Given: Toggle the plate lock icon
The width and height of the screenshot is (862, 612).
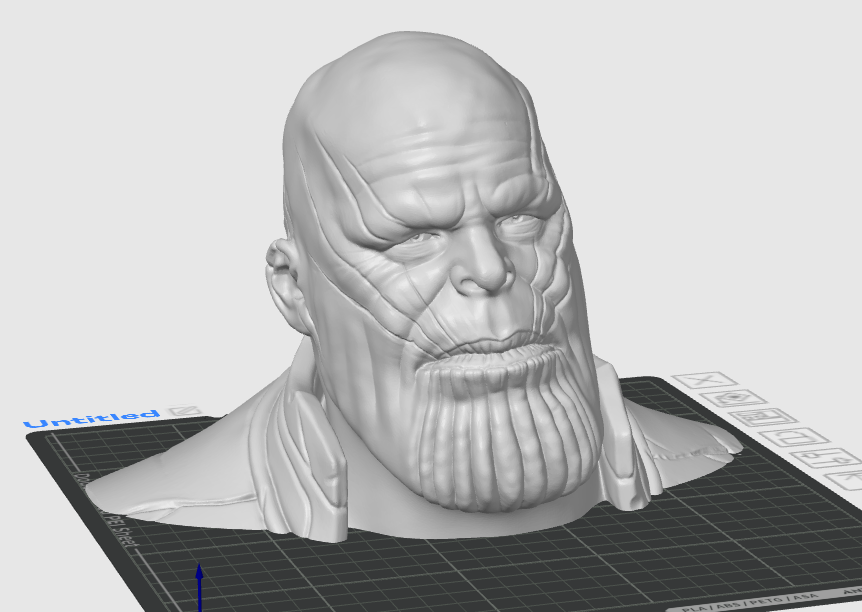Looking at the screenshot, I should tap(795, 438).
